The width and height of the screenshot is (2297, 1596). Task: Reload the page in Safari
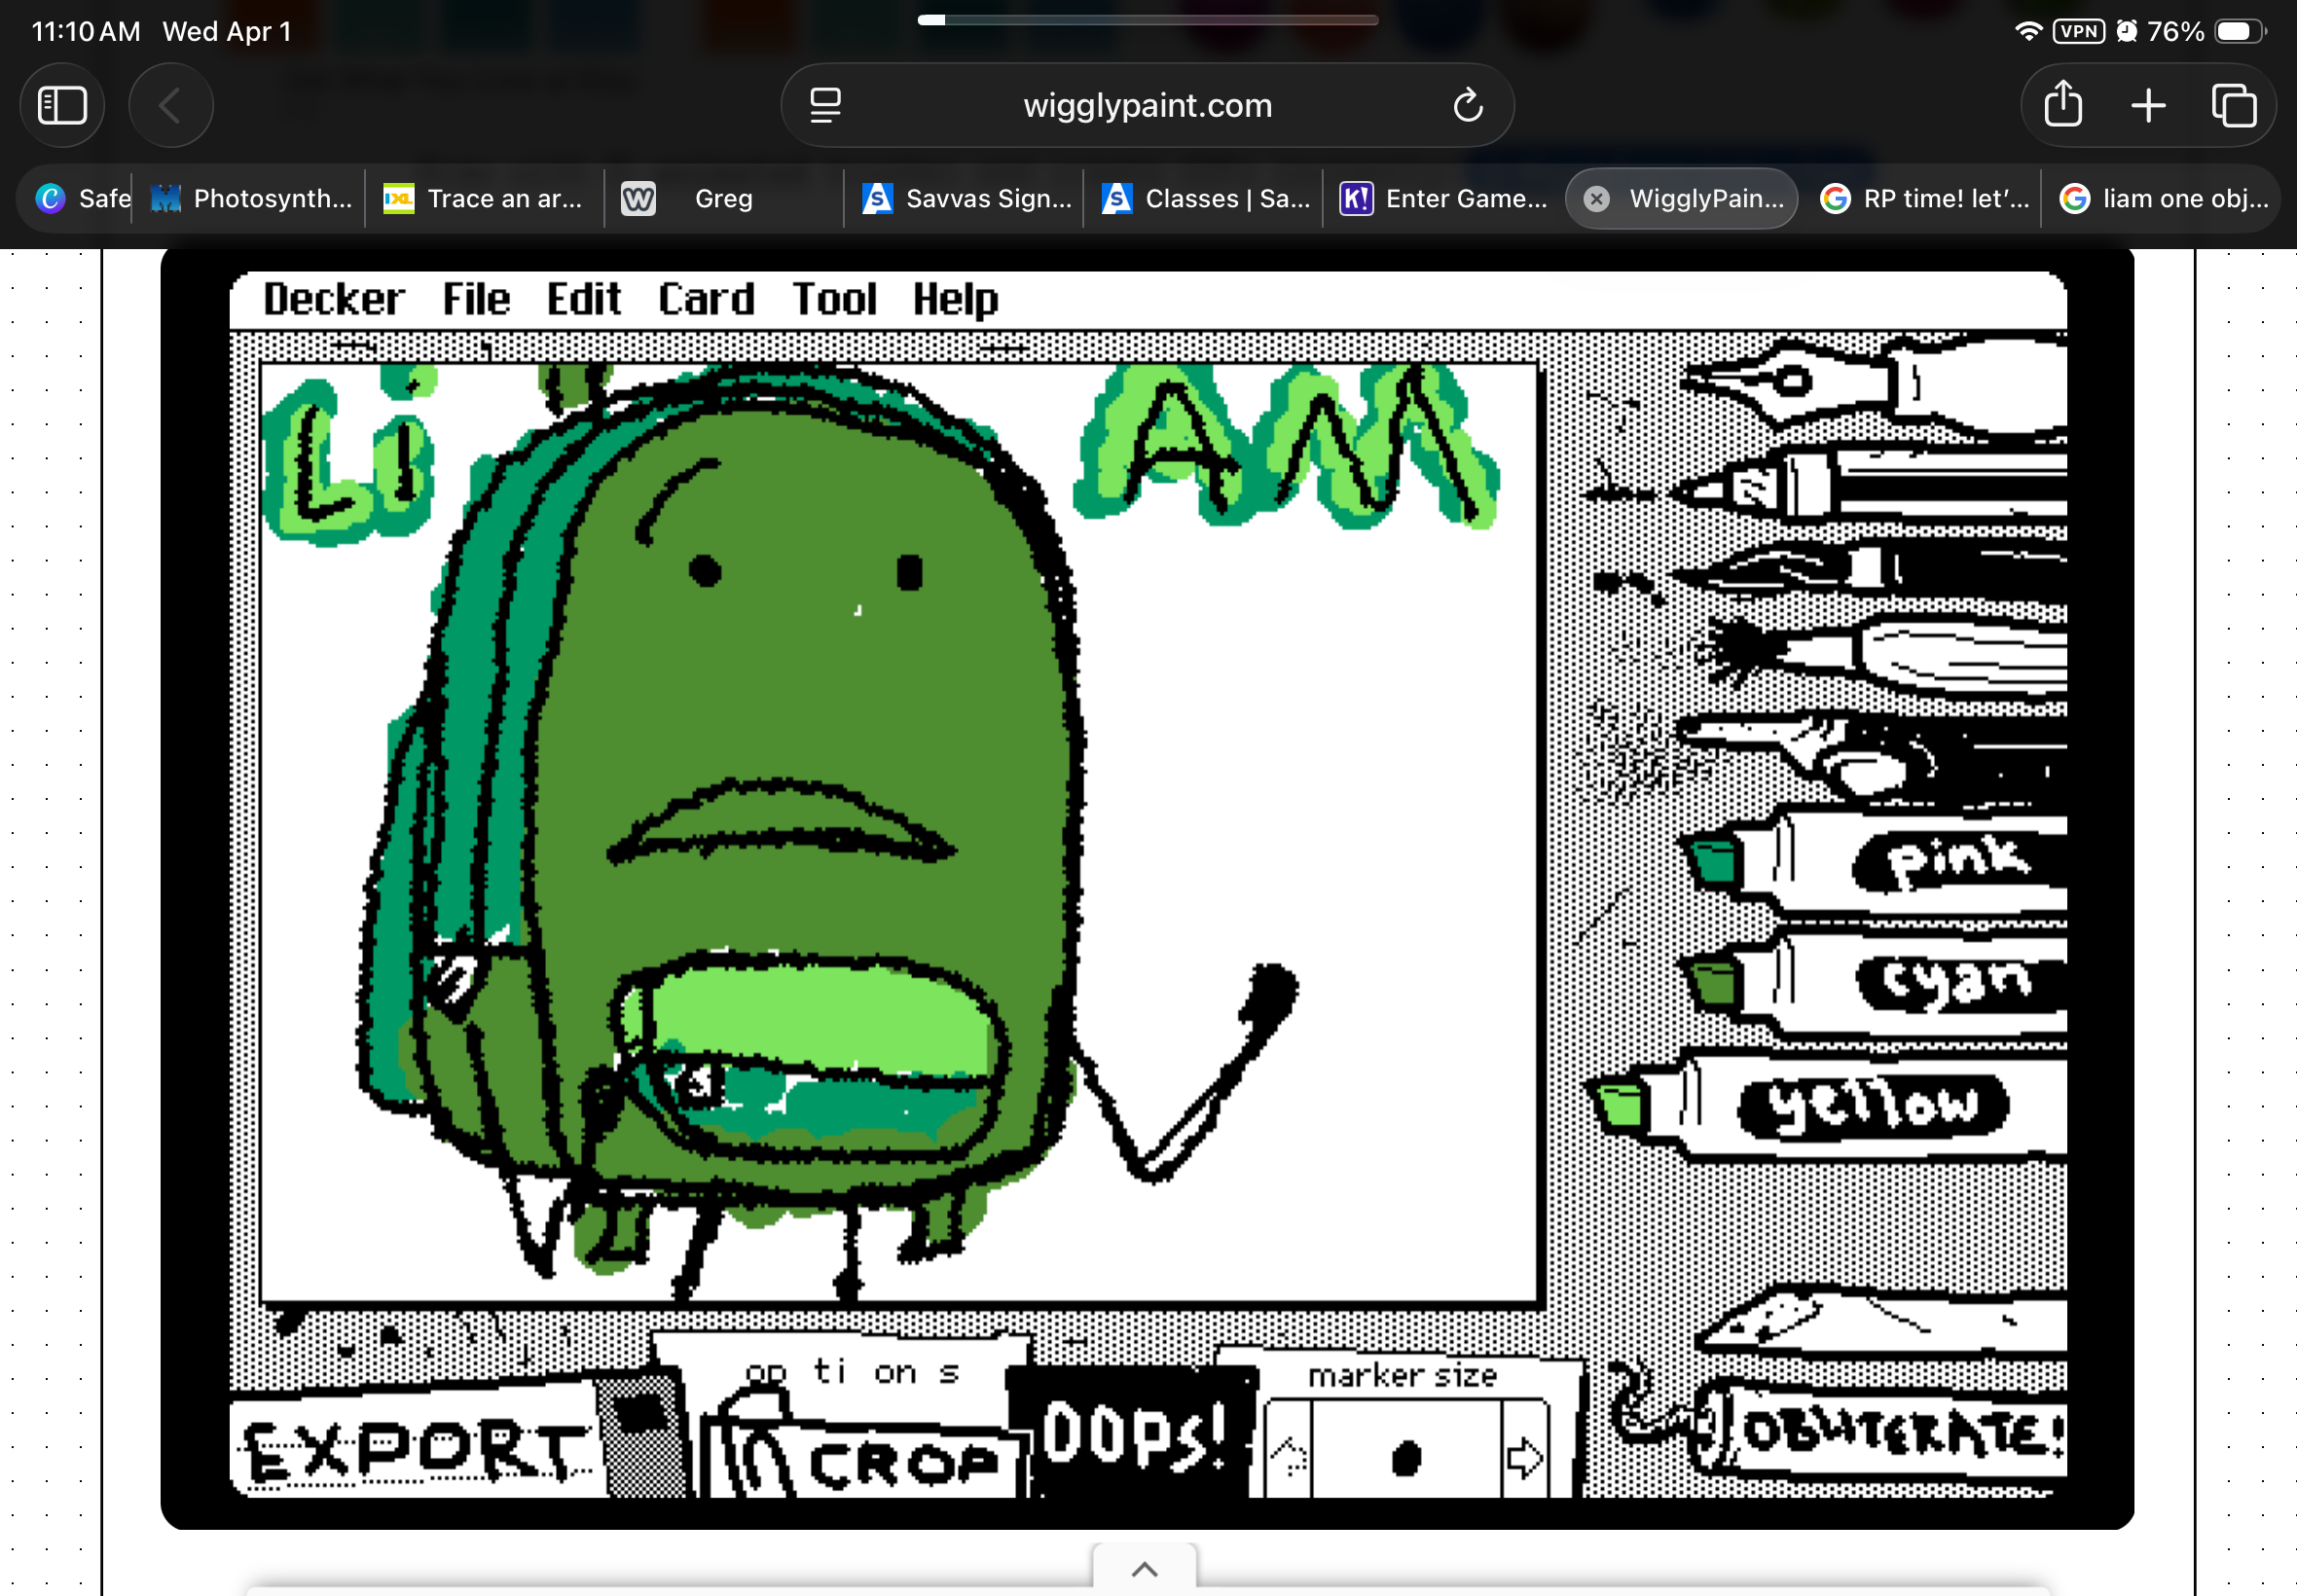tap(1467, 105)
